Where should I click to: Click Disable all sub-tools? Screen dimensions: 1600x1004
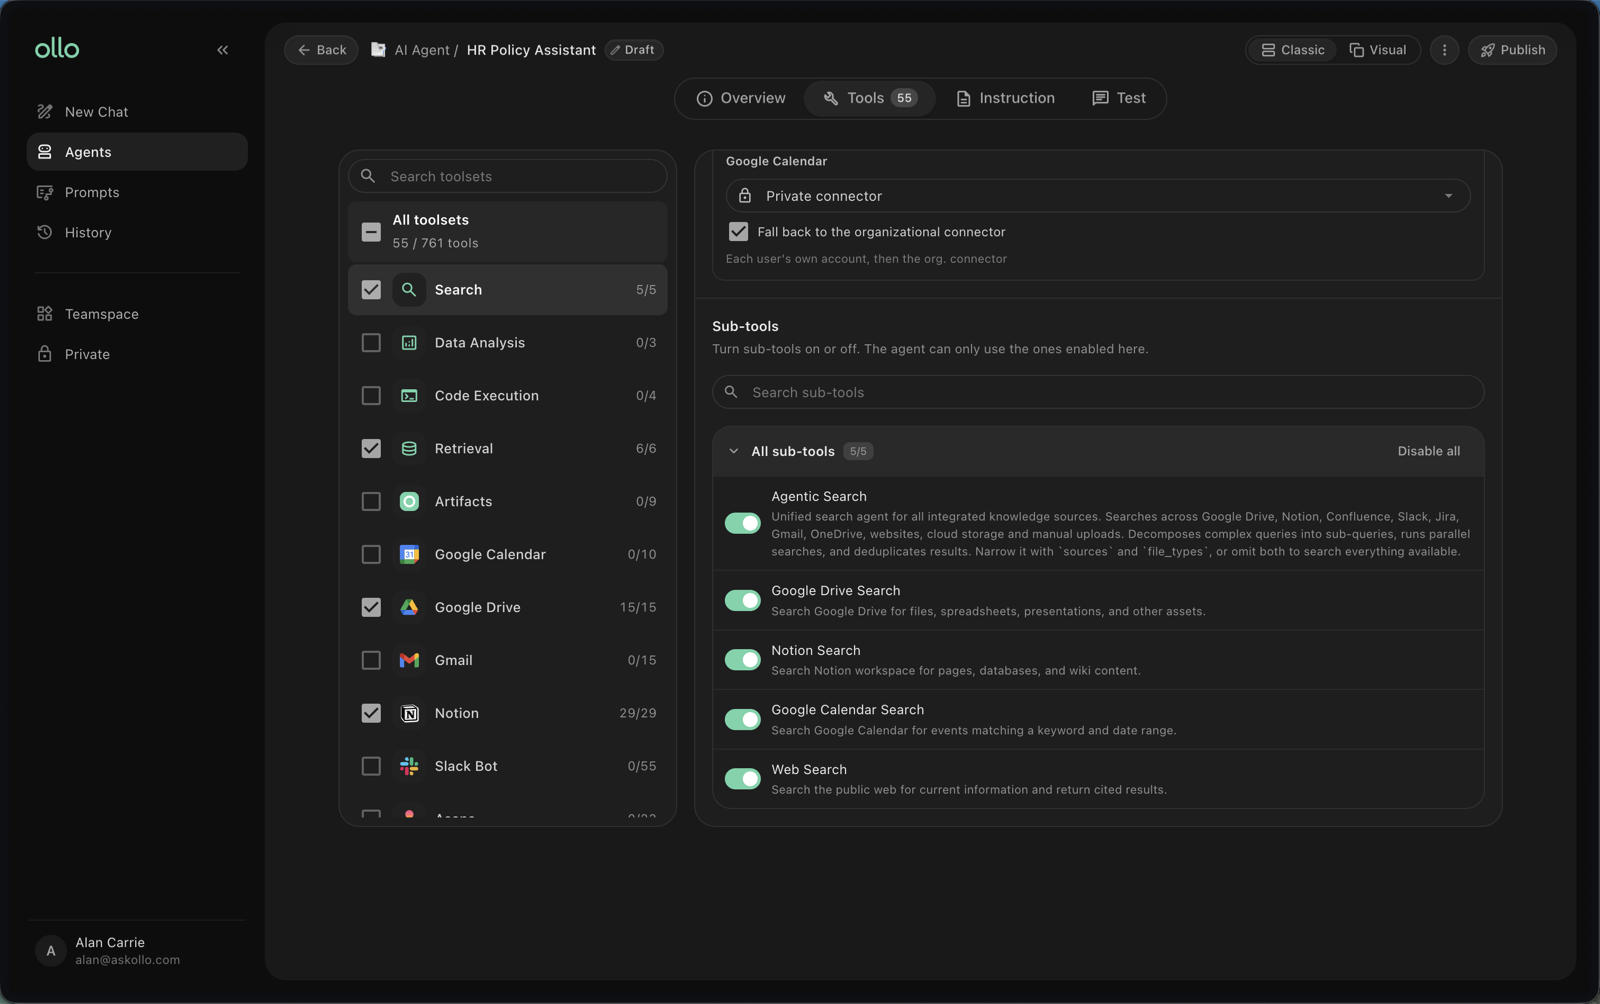[x=1428, y=452]
